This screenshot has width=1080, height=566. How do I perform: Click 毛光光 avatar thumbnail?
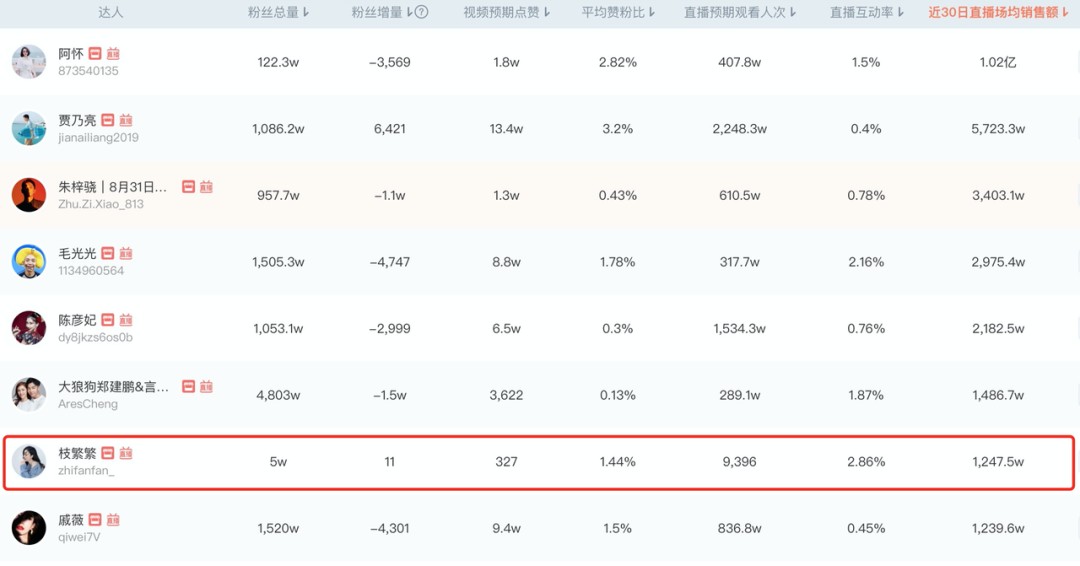coord(29,262)
